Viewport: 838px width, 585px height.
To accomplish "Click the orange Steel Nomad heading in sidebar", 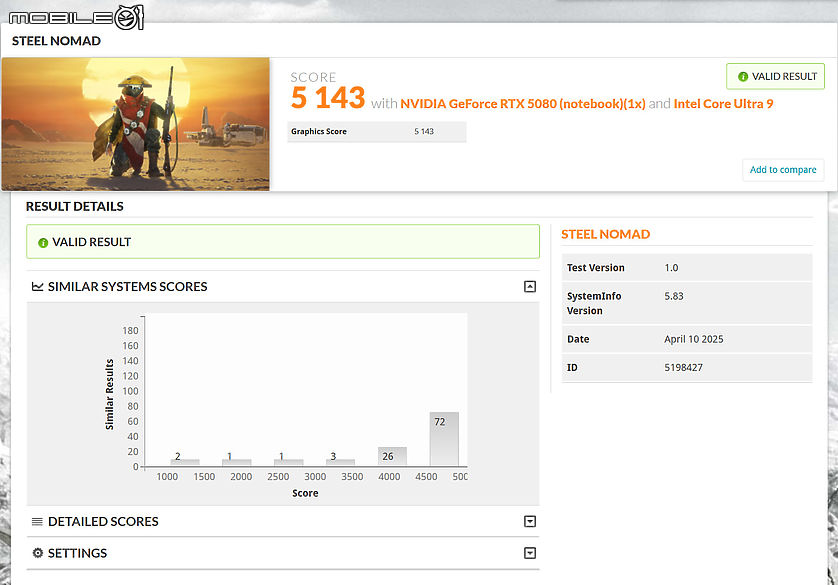I will click(606, 235).
